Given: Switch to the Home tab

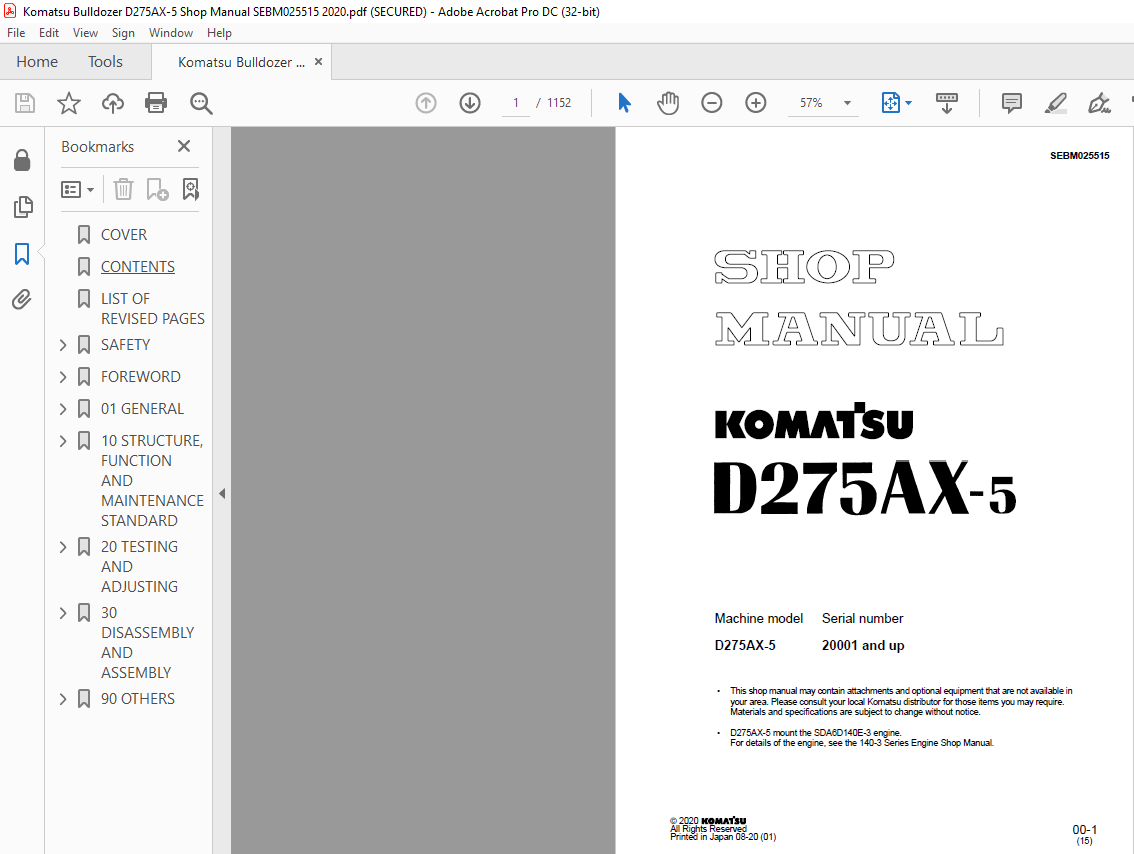Looking at the screenshot, I should pos(37,62).
